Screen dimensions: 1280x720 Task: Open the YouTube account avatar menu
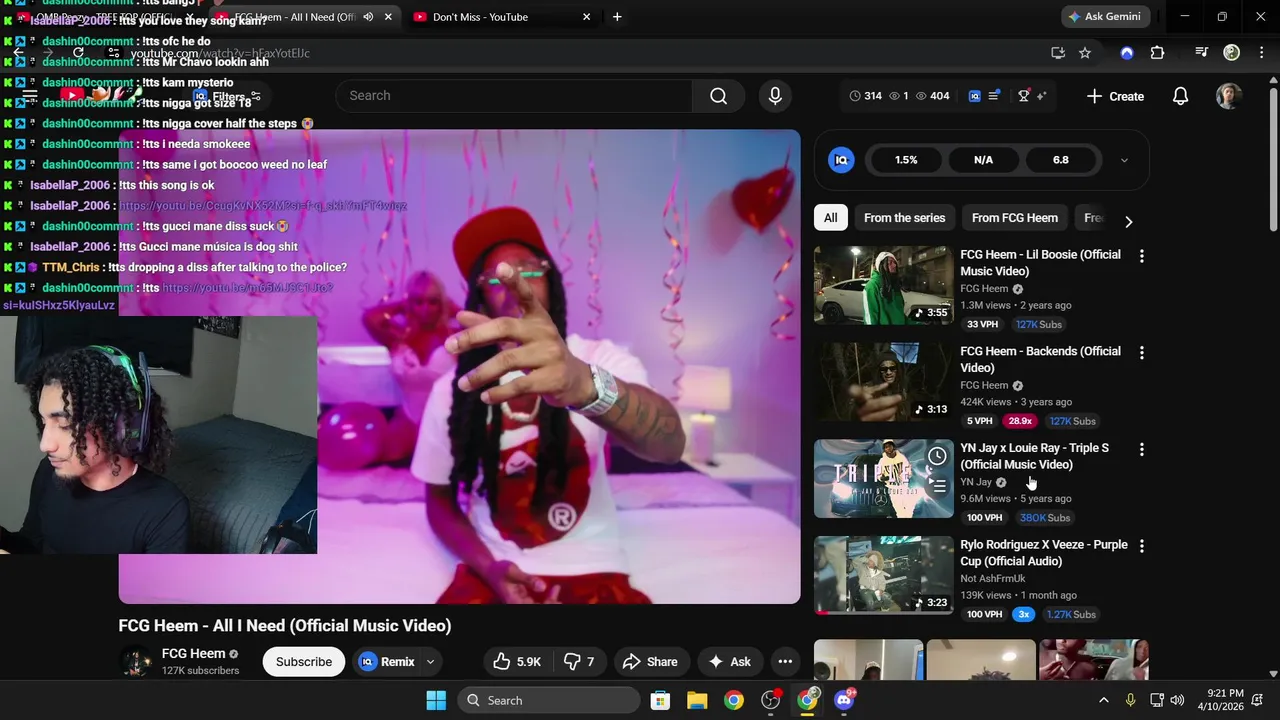1229,96
